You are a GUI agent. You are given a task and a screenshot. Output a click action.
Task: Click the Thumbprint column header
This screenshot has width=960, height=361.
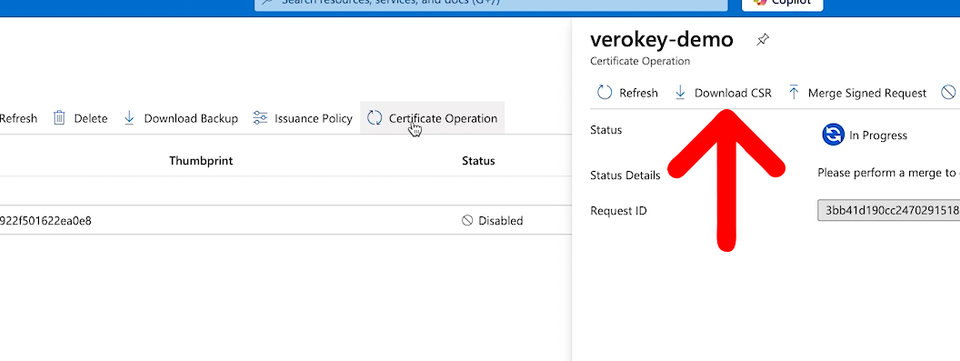pyautogui.click(x=201, y=161)
